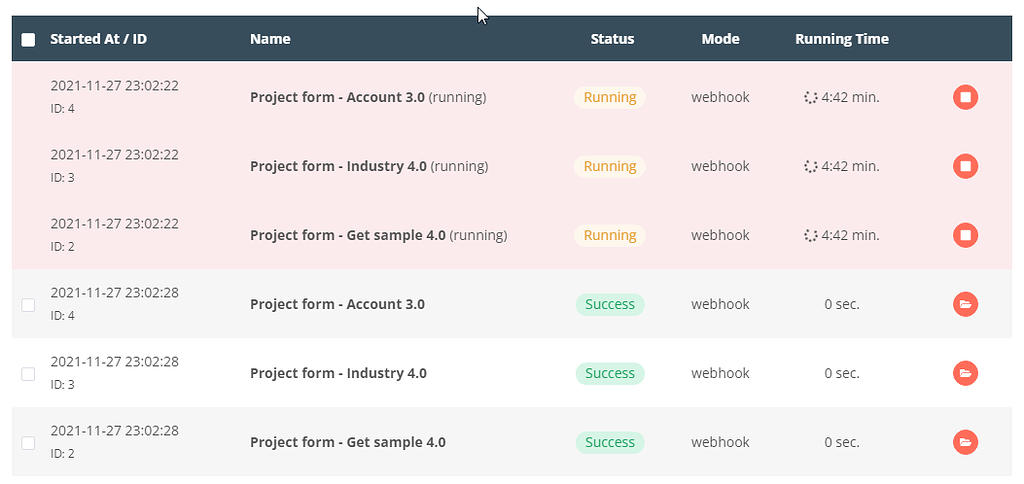
Task: Open the successful Get sample 4.0 execution folder
Action: coord(965,442)
